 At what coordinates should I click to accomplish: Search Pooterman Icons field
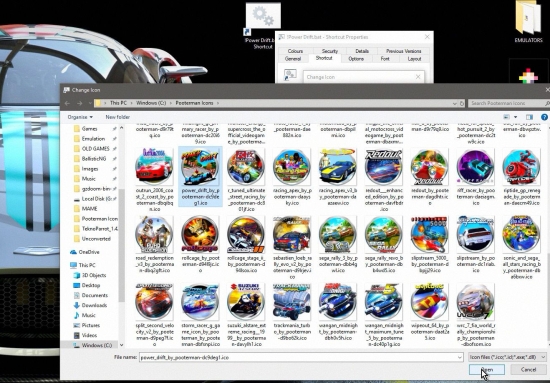(x=509, y=103)
